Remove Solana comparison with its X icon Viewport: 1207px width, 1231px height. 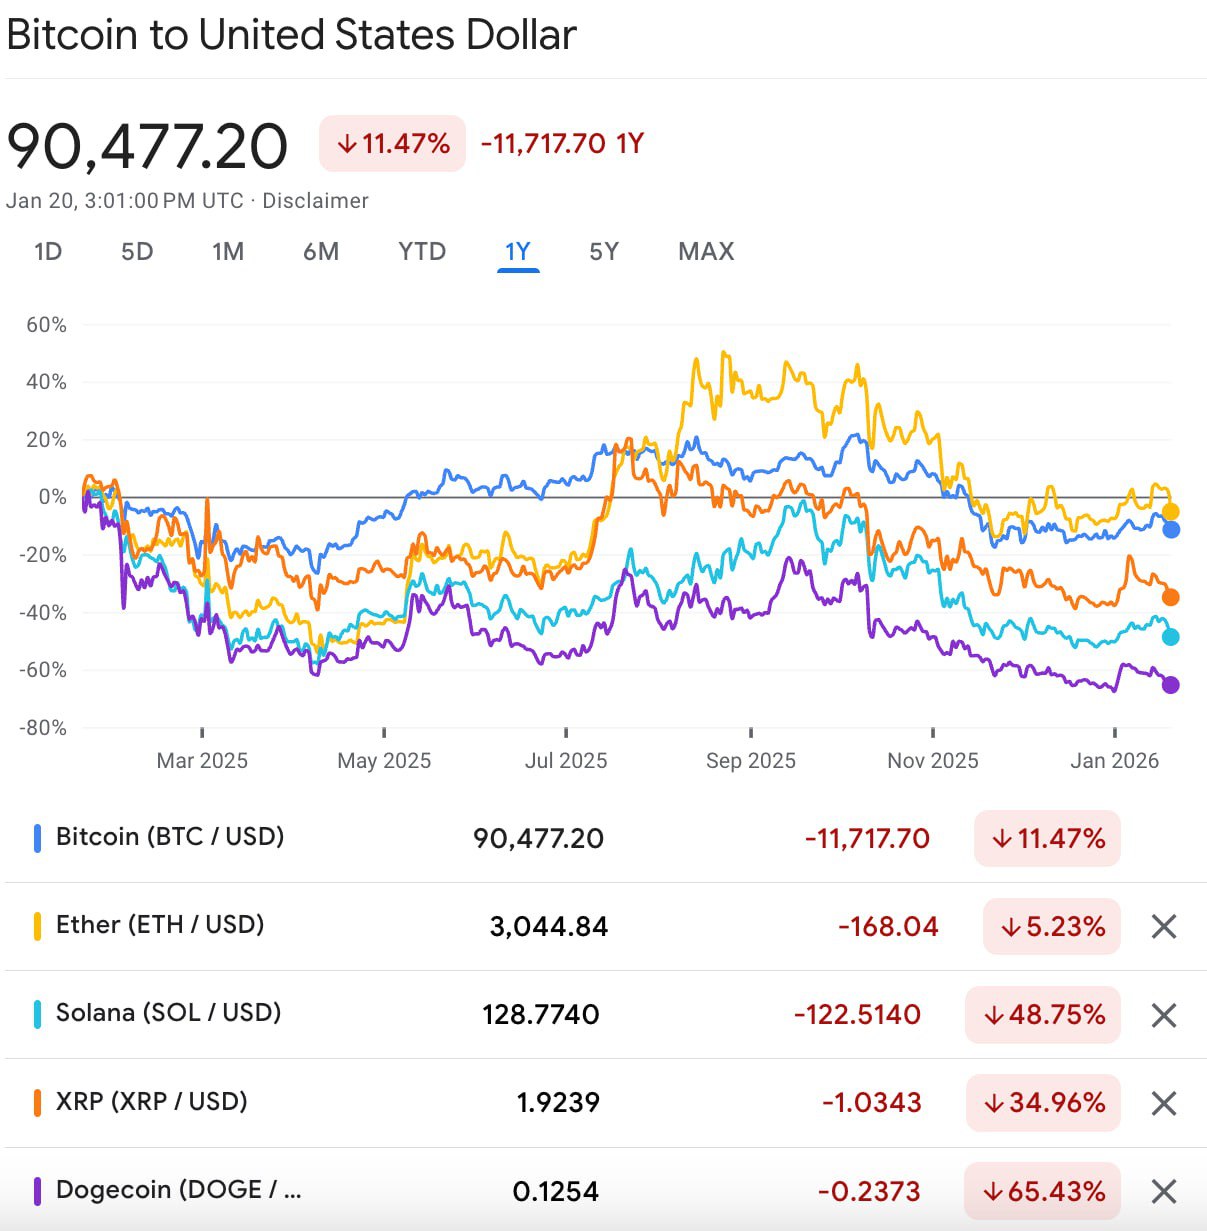(1163, 1015)
